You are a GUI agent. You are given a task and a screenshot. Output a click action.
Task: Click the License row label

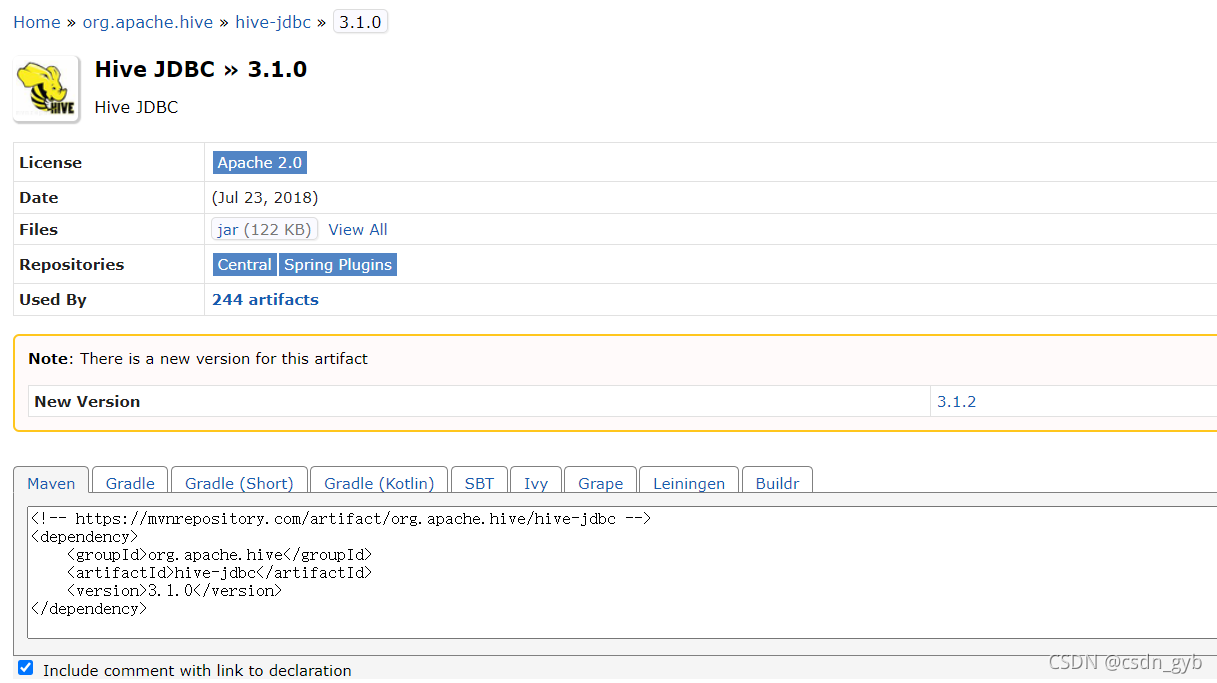pyautogui.click(x=50, y=162)
